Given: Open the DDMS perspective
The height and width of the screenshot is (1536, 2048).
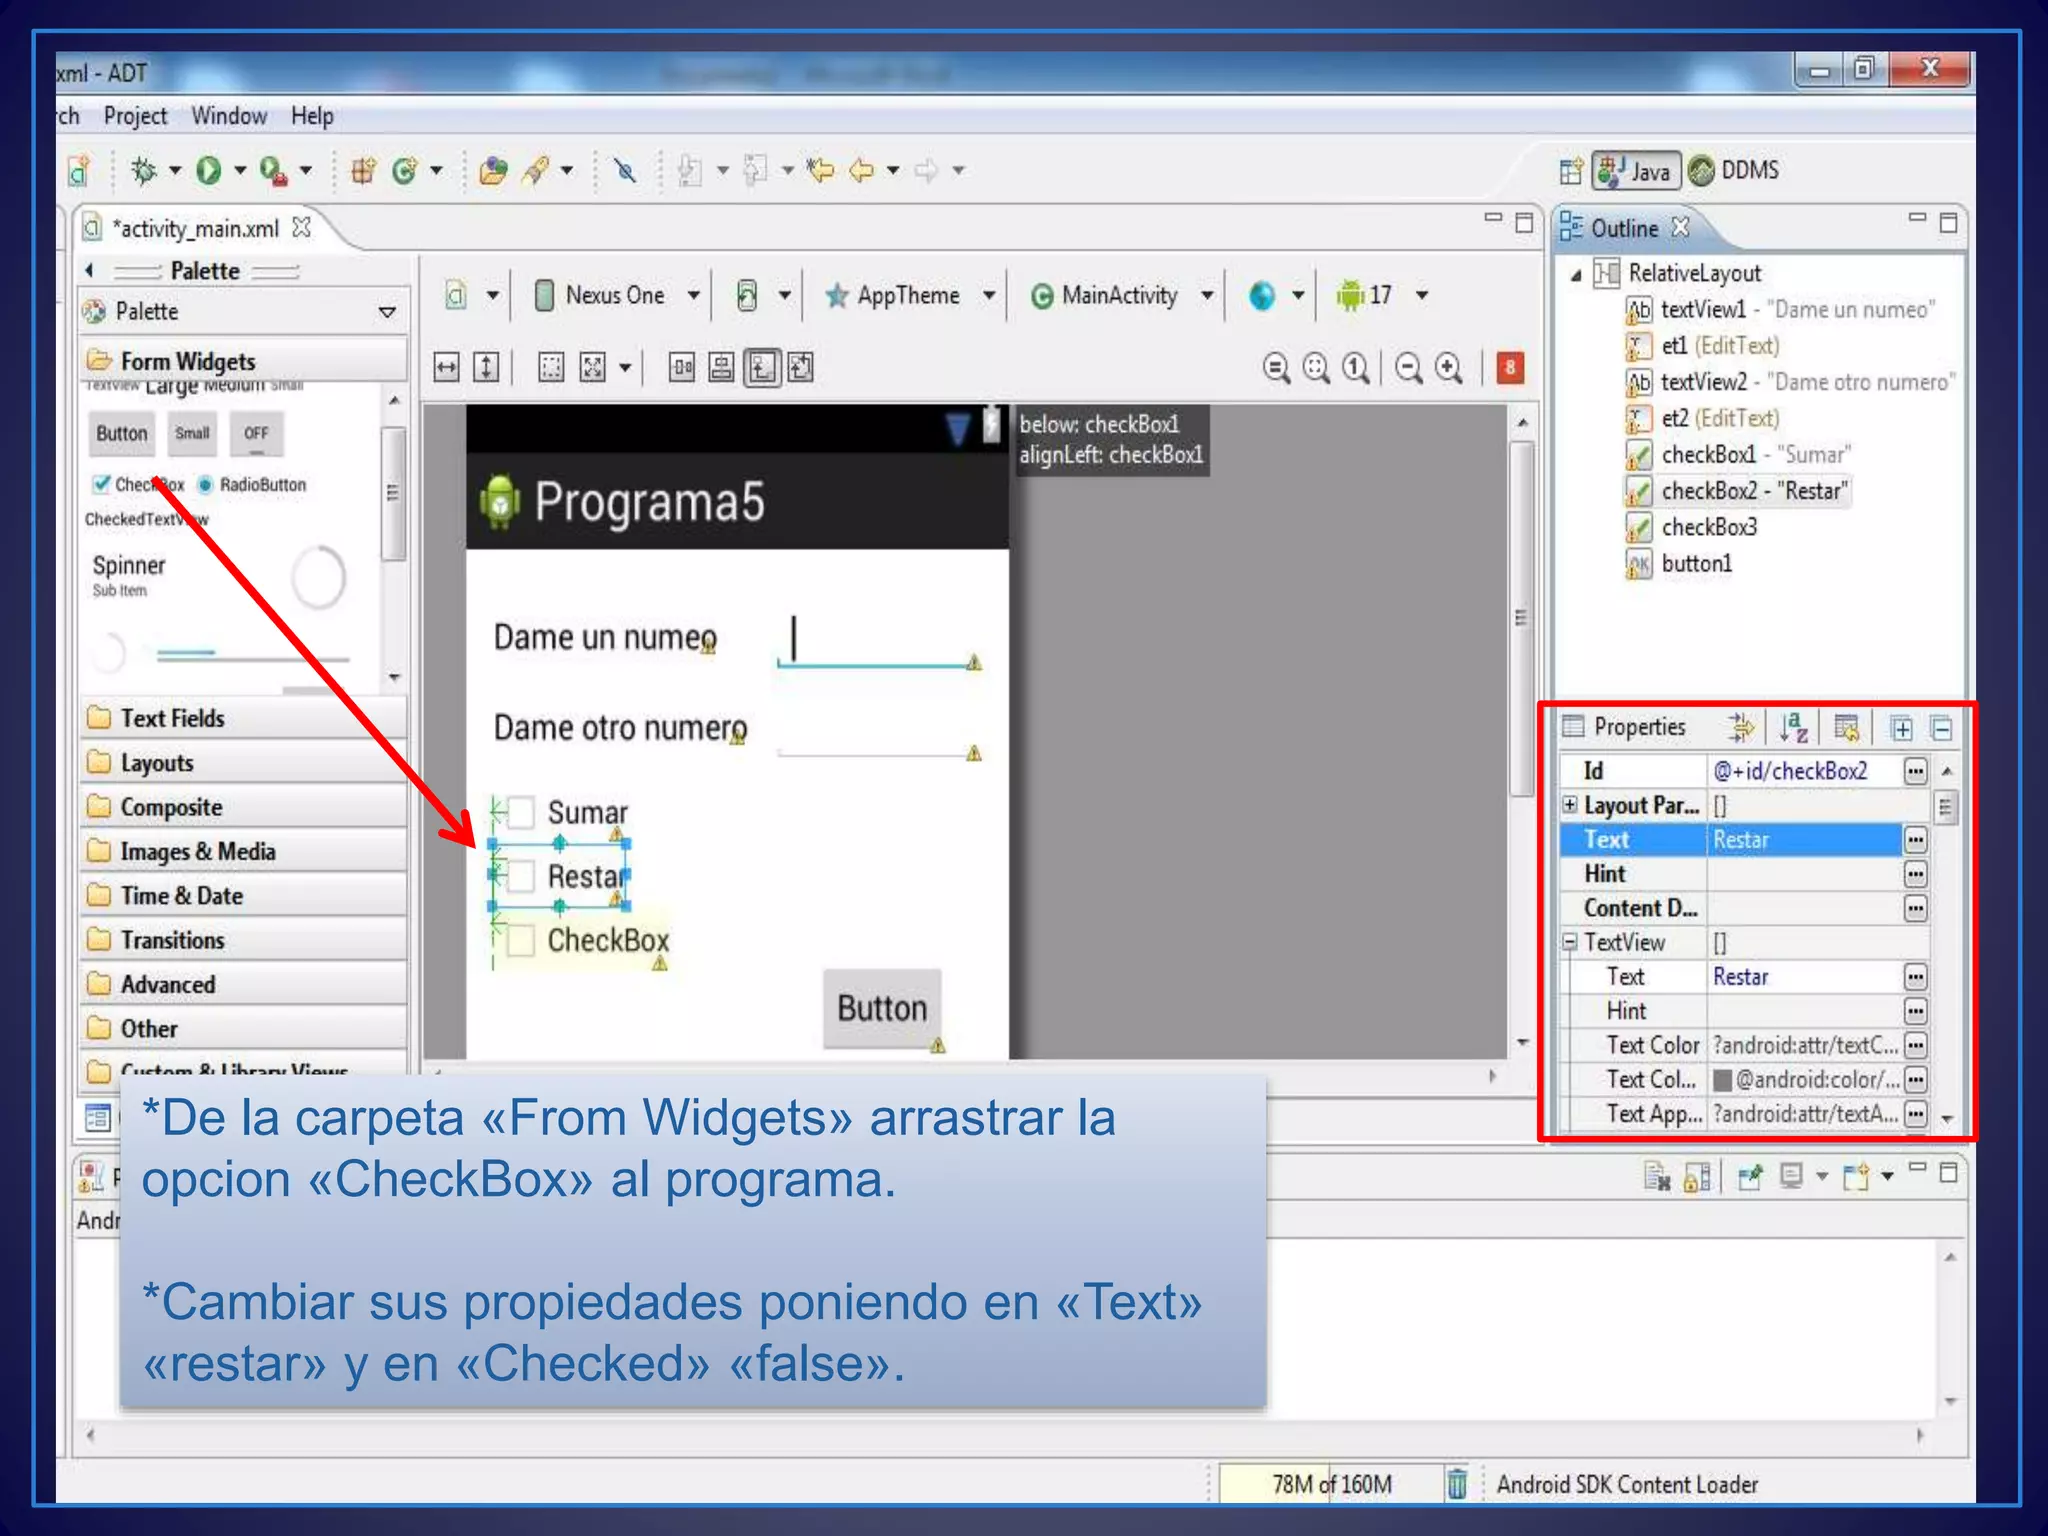Looking at the screenshot, I should point(1735,171).
